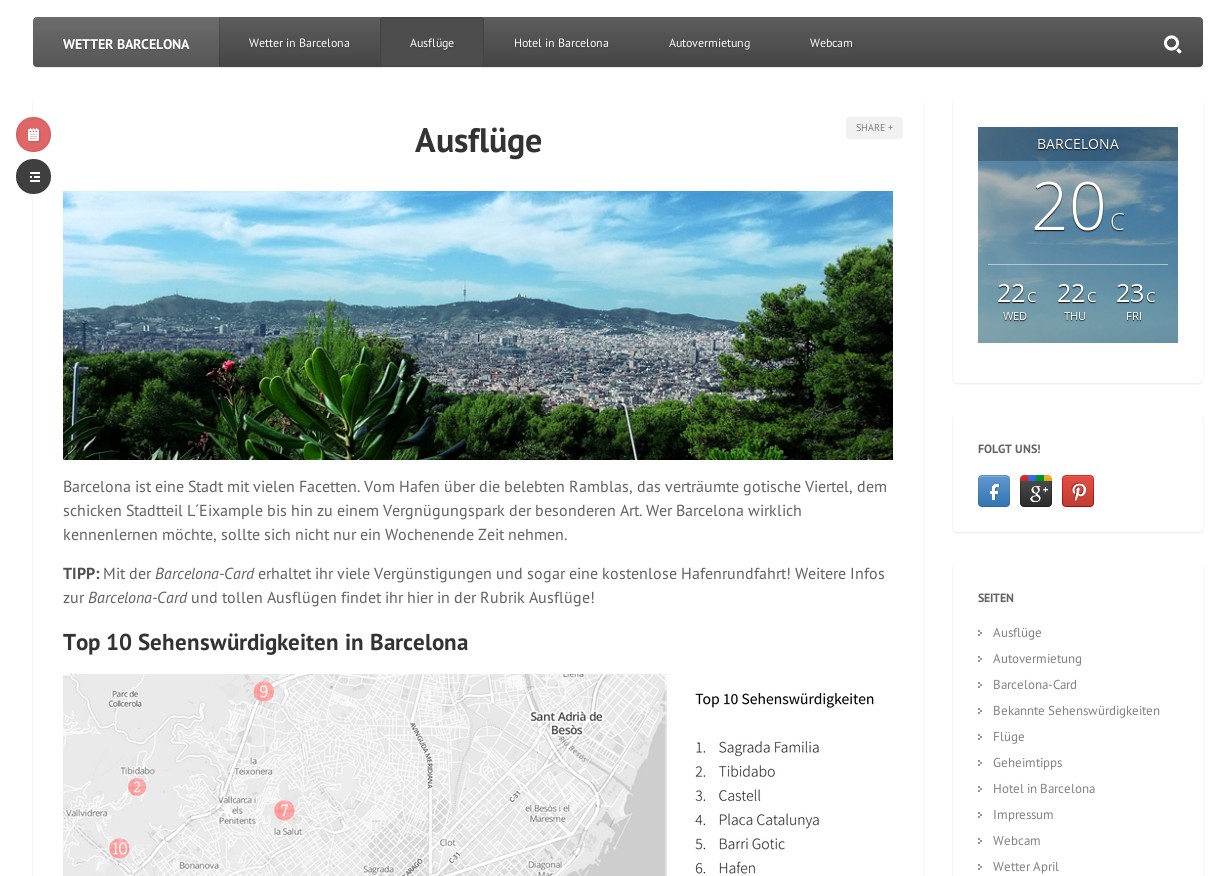Click map marker number 9
The height and width of the screenshot is (876, 1223).
(x=263, y=691)
